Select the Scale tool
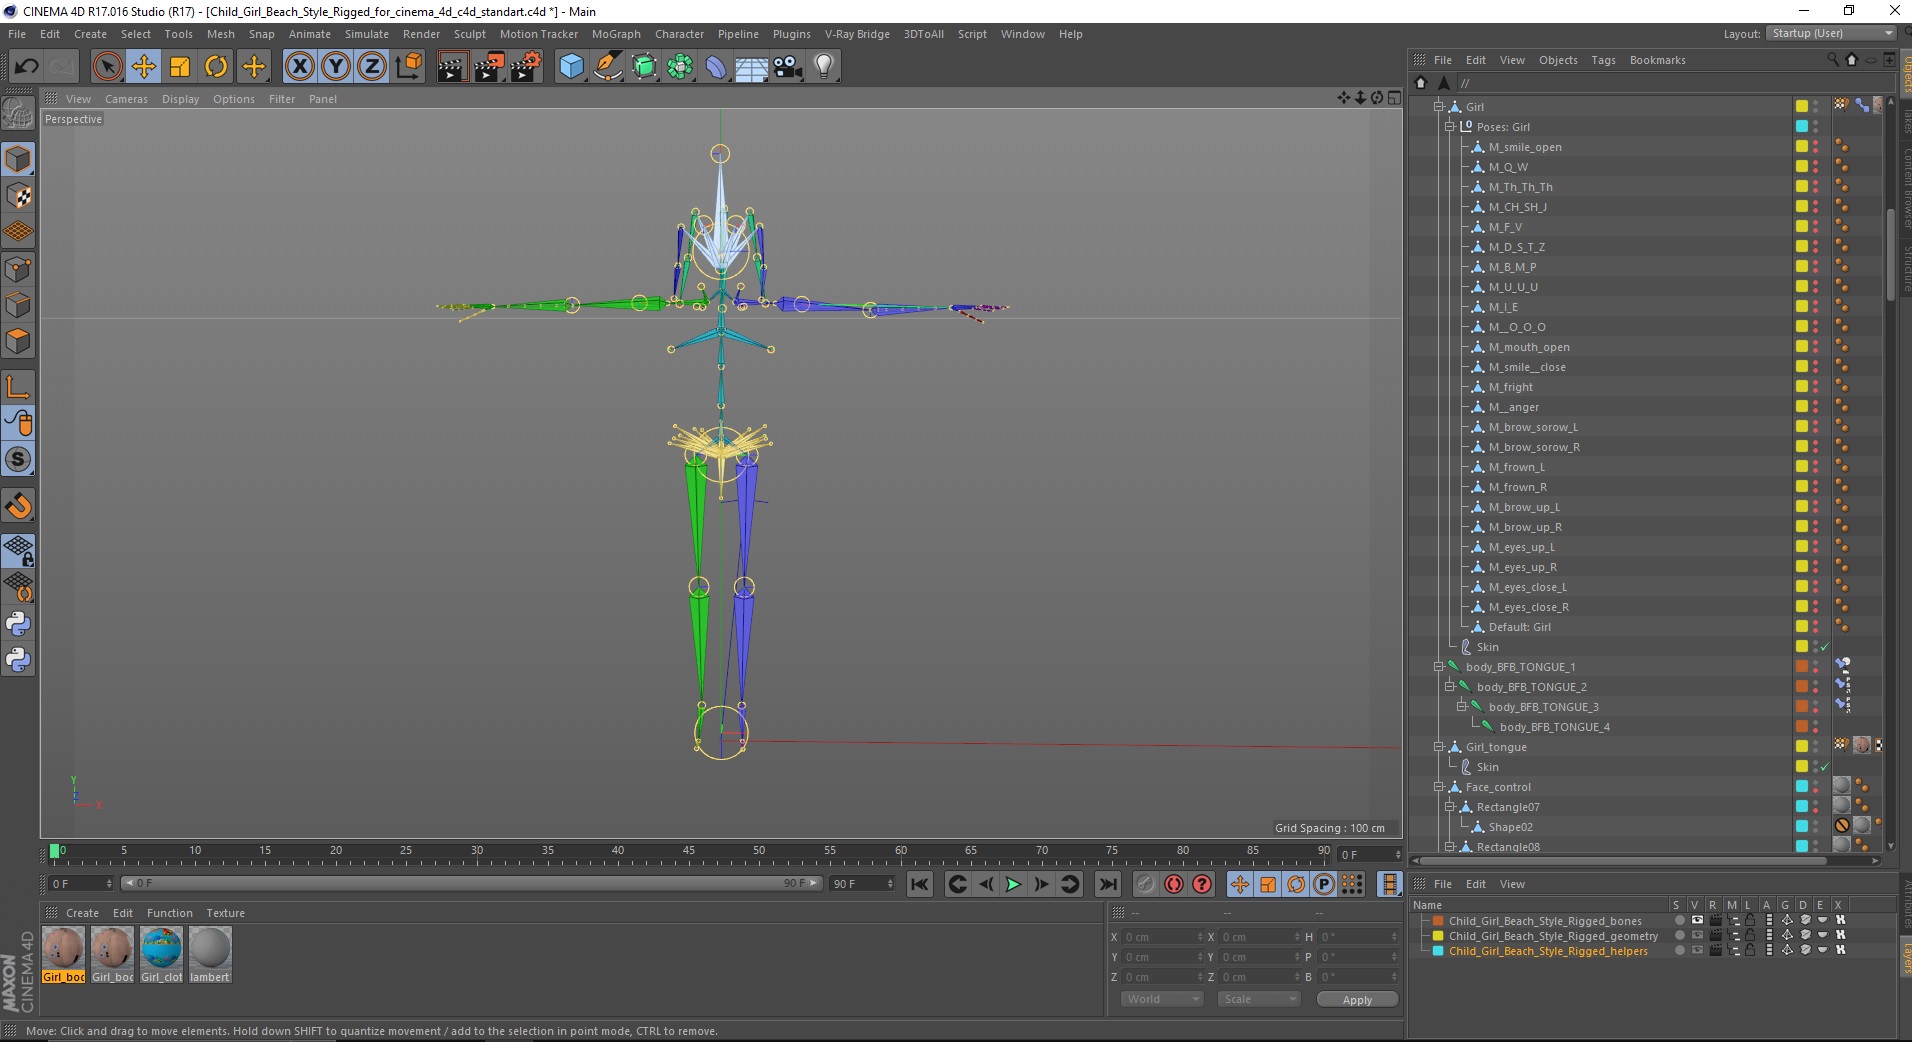 tap(180, 67)
